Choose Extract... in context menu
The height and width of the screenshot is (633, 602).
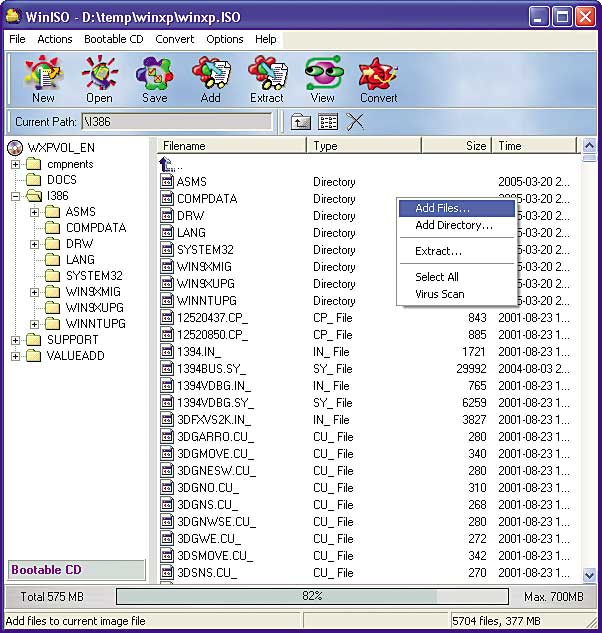pos(457,251)
